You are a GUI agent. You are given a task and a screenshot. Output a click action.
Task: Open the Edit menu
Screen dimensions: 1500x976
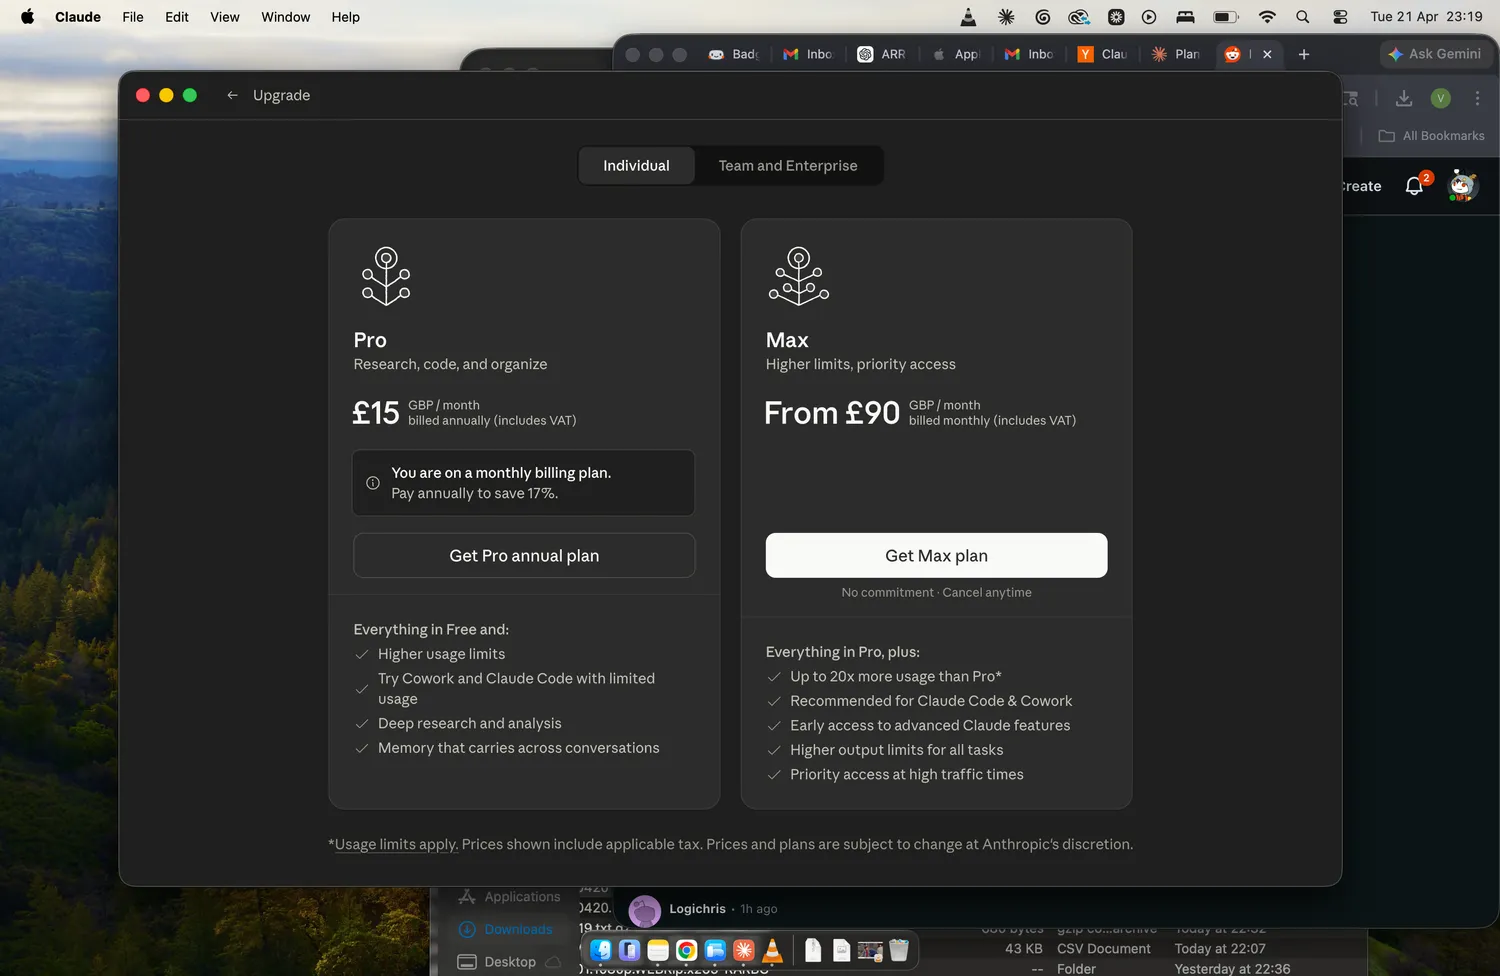[177, 17]
